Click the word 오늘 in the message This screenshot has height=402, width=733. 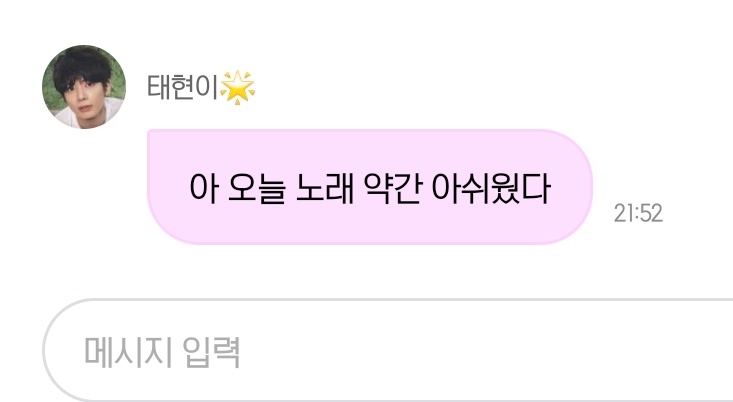click(257, 188)
